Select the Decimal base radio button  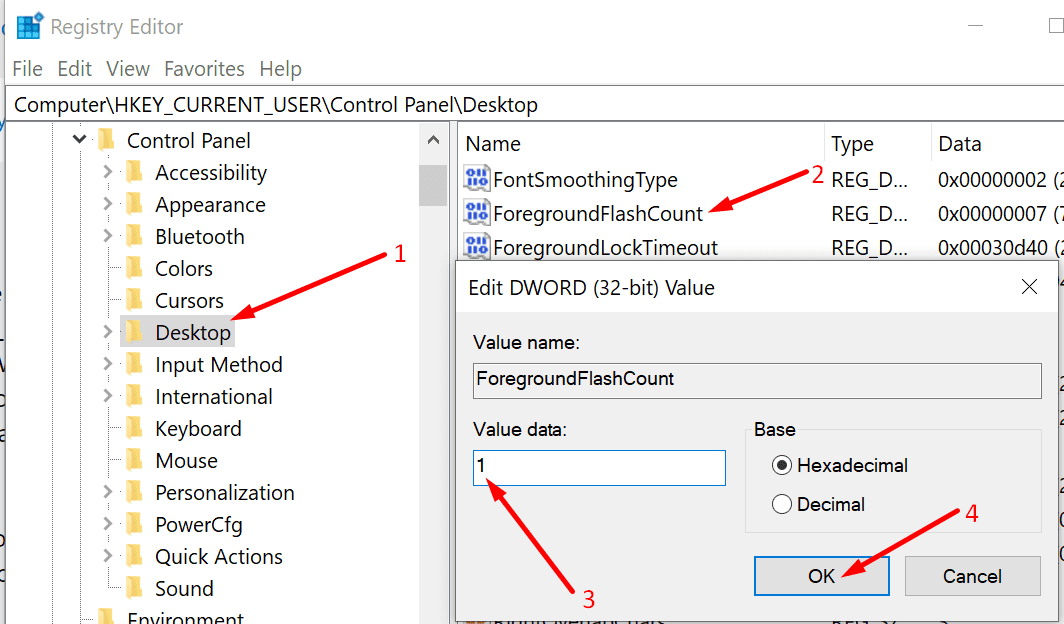click(x=782, y=504)
